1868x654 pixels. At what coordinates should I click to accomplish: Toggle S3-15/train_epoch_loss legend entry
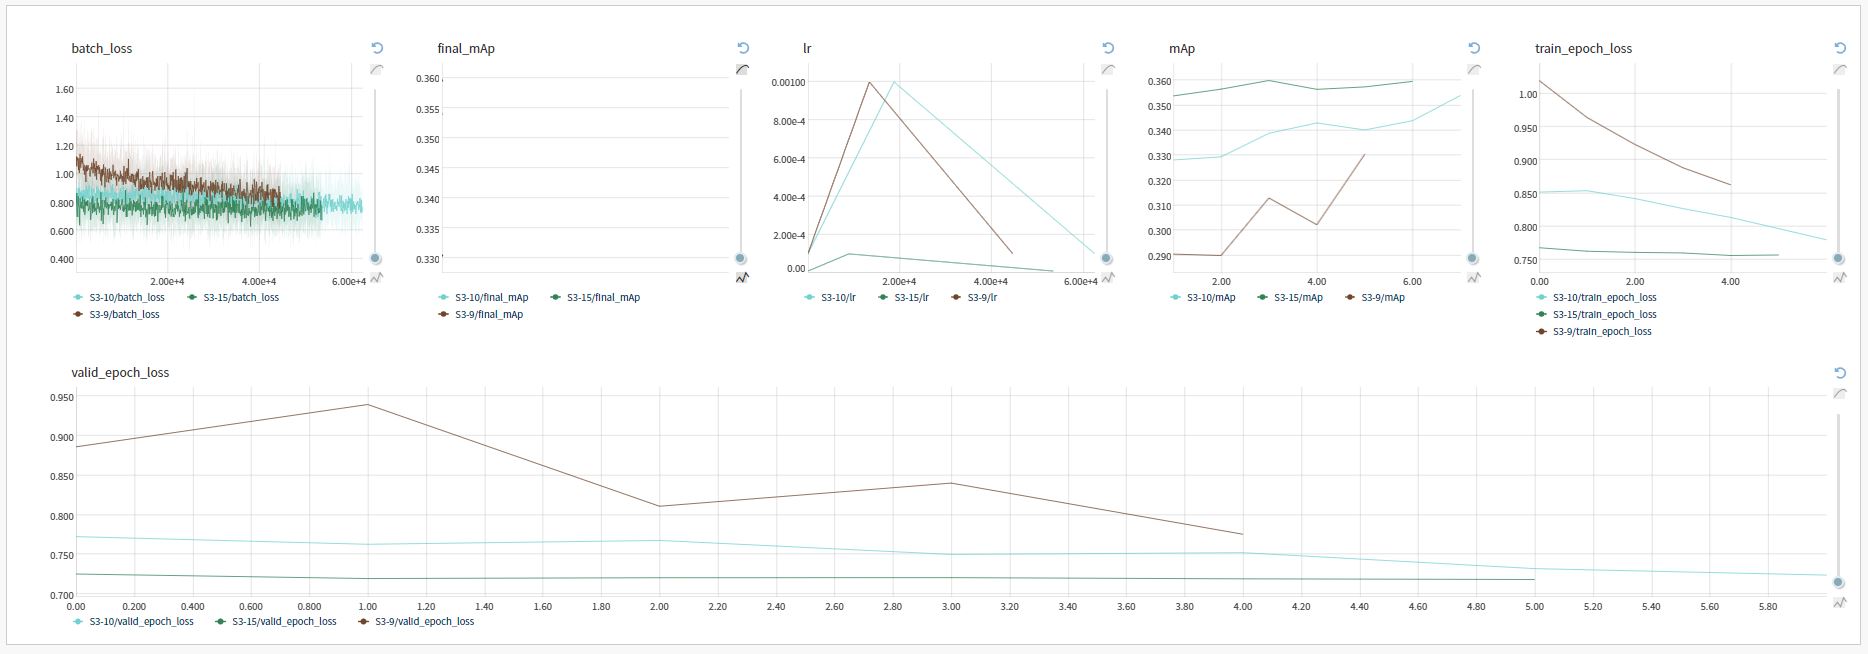click(x=1596, y=314)
